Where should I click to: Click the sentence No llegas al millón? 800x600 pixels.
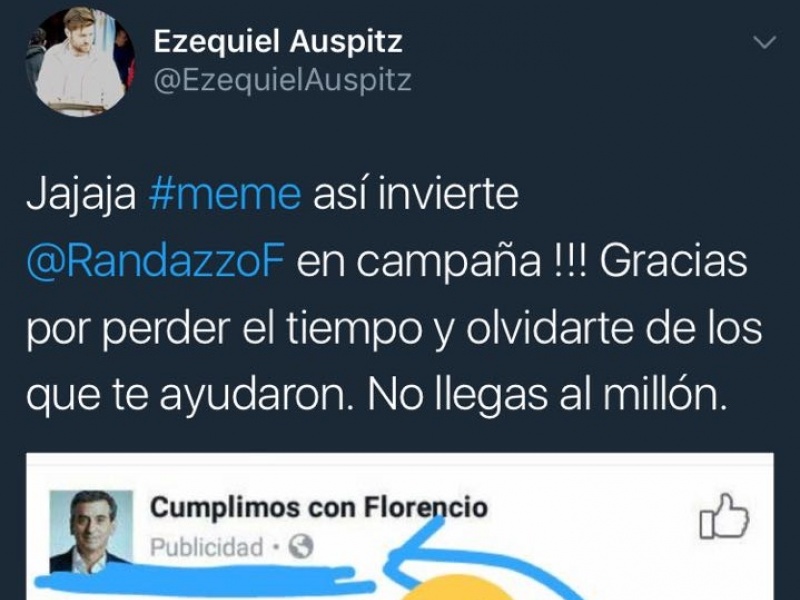(x=546, y=395)
